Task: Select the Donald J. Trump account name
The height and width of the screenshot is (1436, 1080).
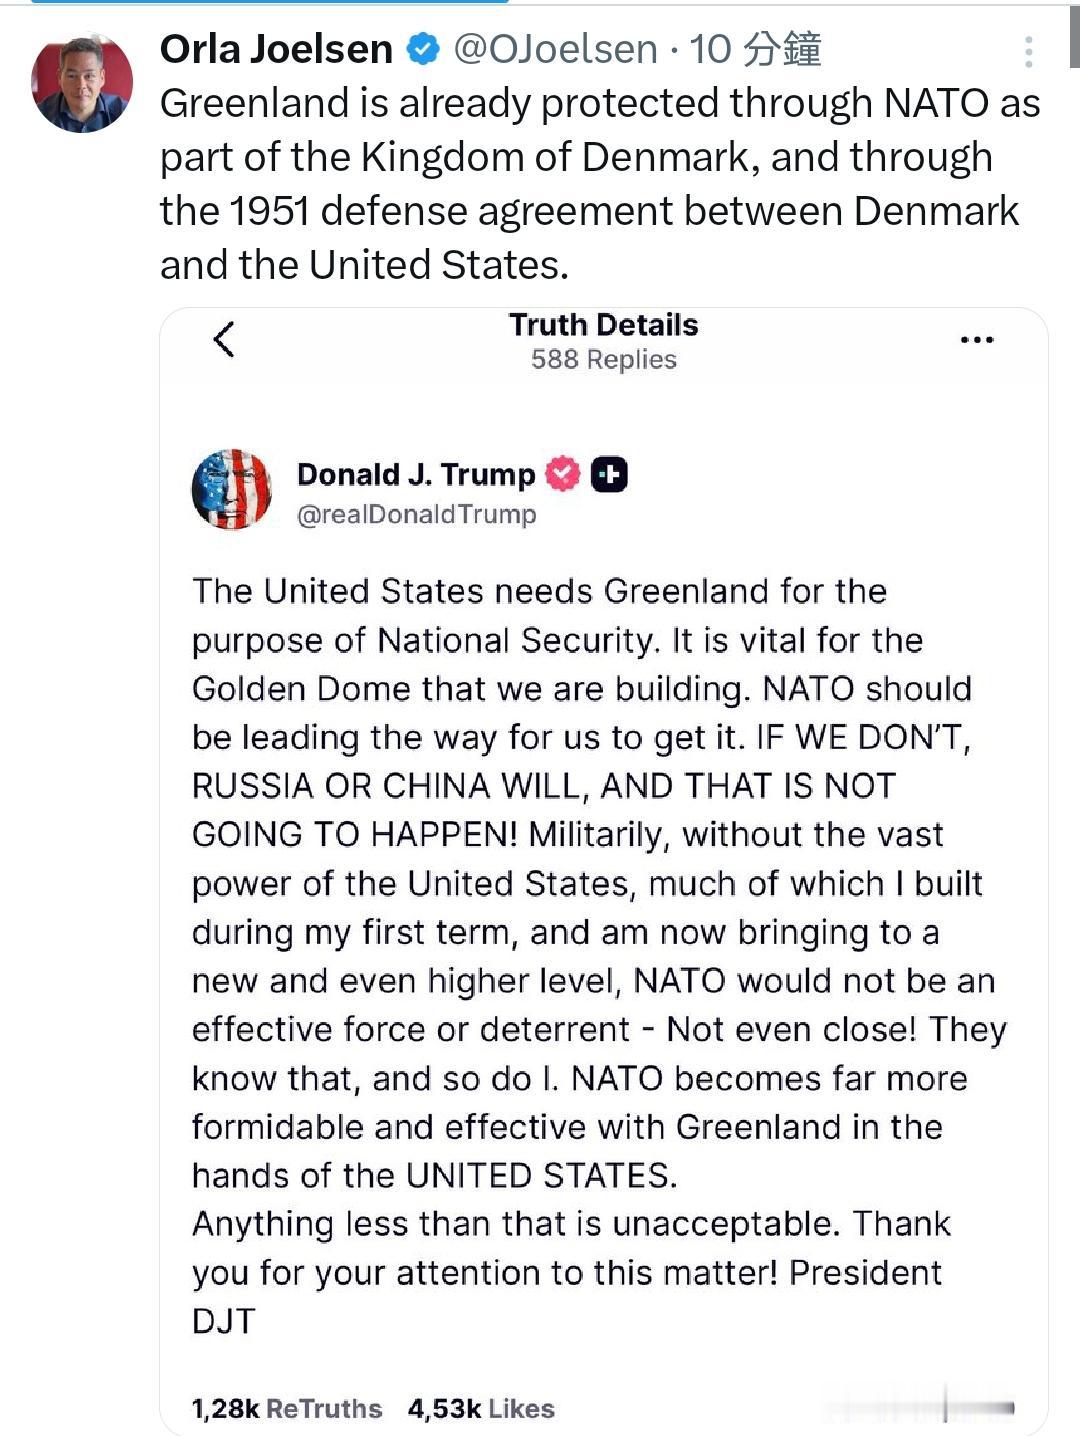Action: click(416, 474)
